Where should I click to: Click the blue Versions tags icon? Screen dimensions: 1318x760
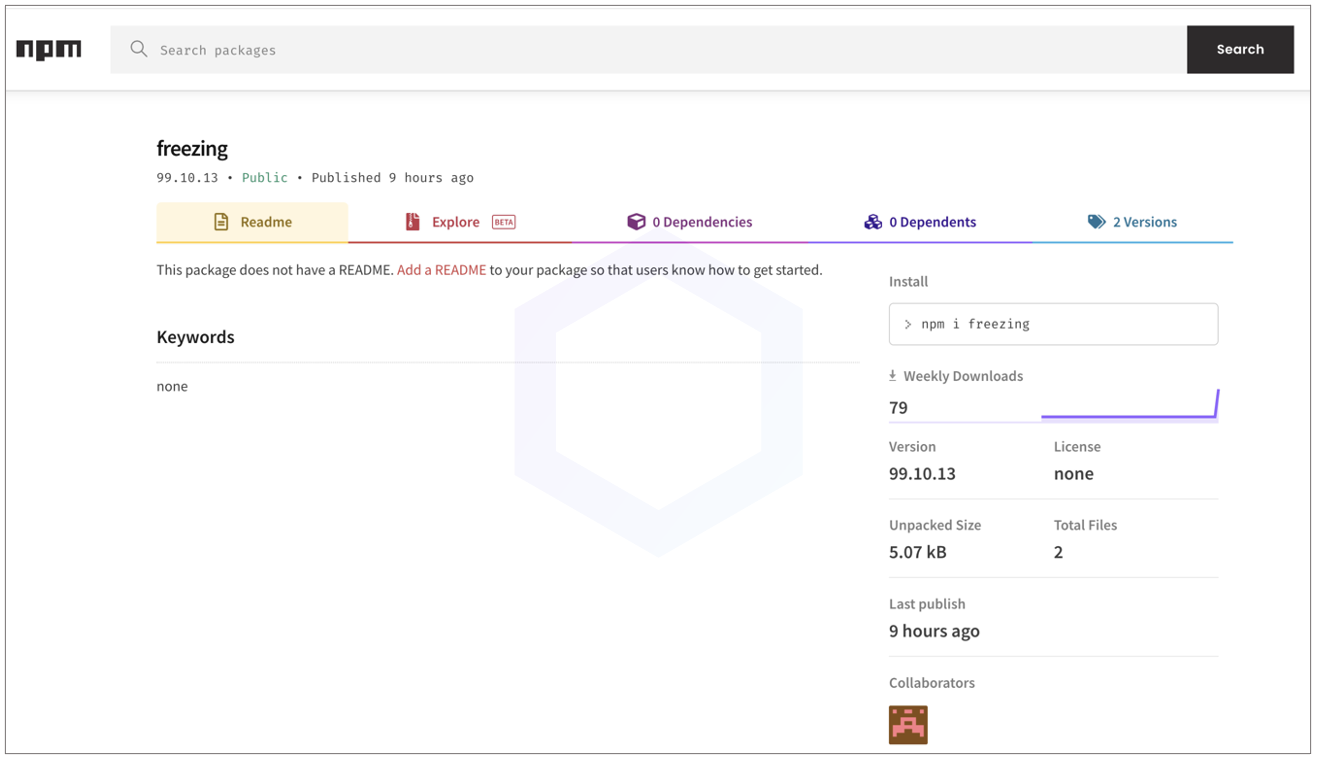pos(1097,222)
